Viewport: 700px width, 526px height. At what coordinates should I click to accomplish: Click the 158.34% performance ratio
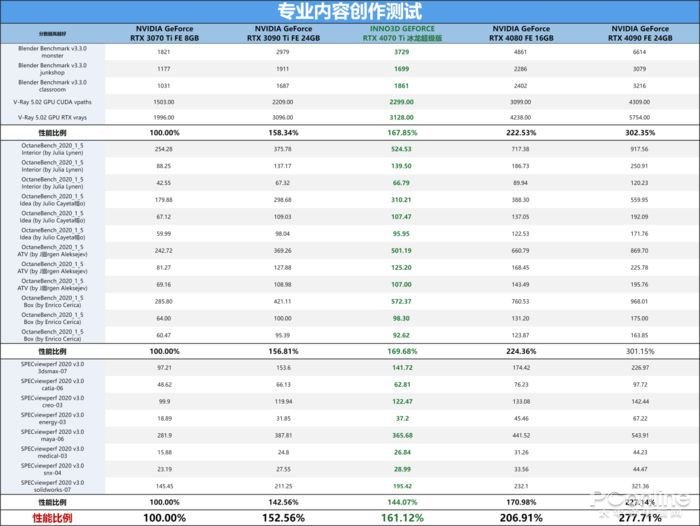tap(283, 133)
